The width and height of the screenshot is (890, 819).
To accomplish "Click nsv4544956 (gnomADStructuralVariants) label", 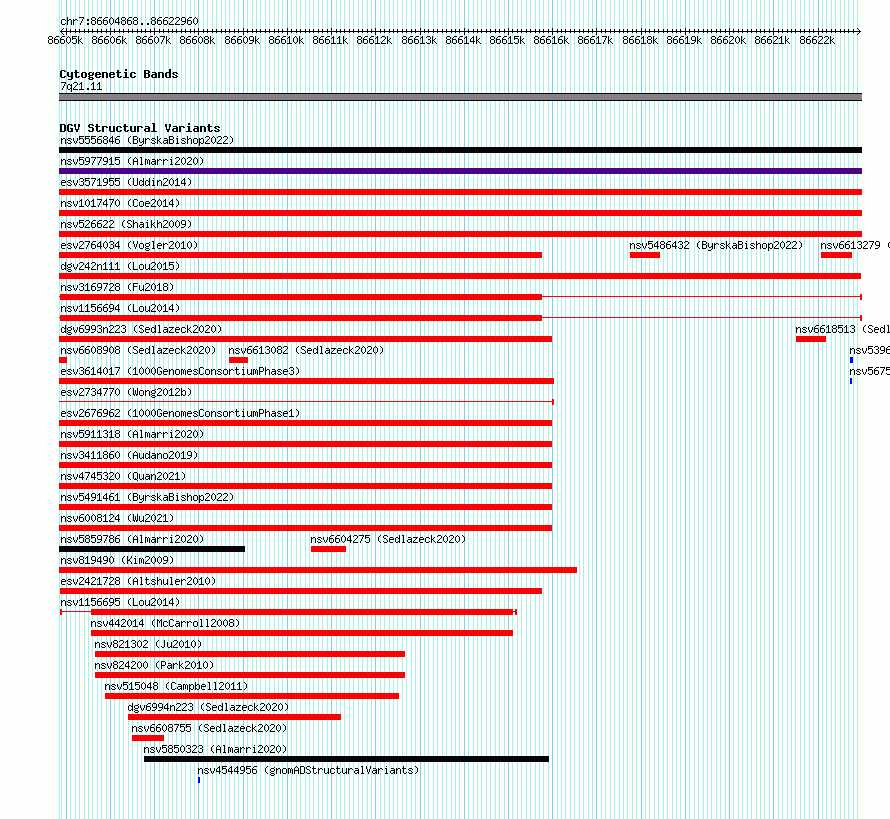I will (x=308, y=770).
